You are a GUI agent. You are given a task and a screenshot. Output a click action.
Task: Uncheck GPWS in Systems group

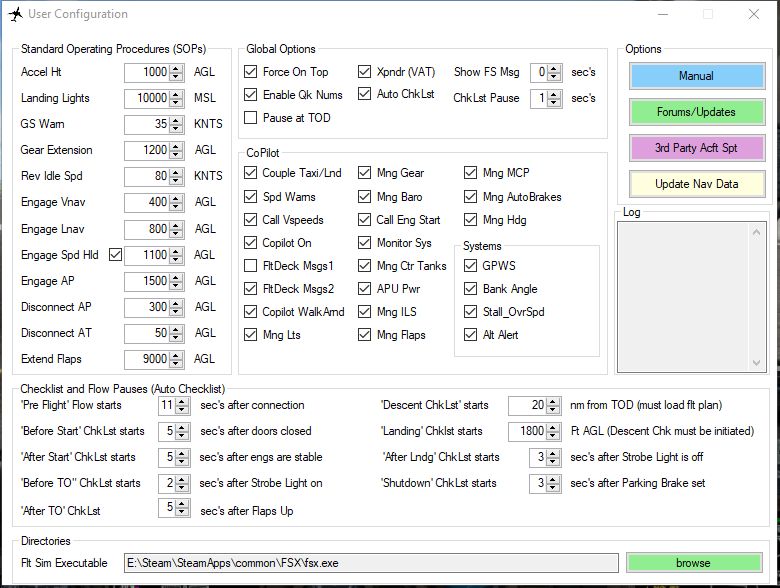click(x=471, y=266)
